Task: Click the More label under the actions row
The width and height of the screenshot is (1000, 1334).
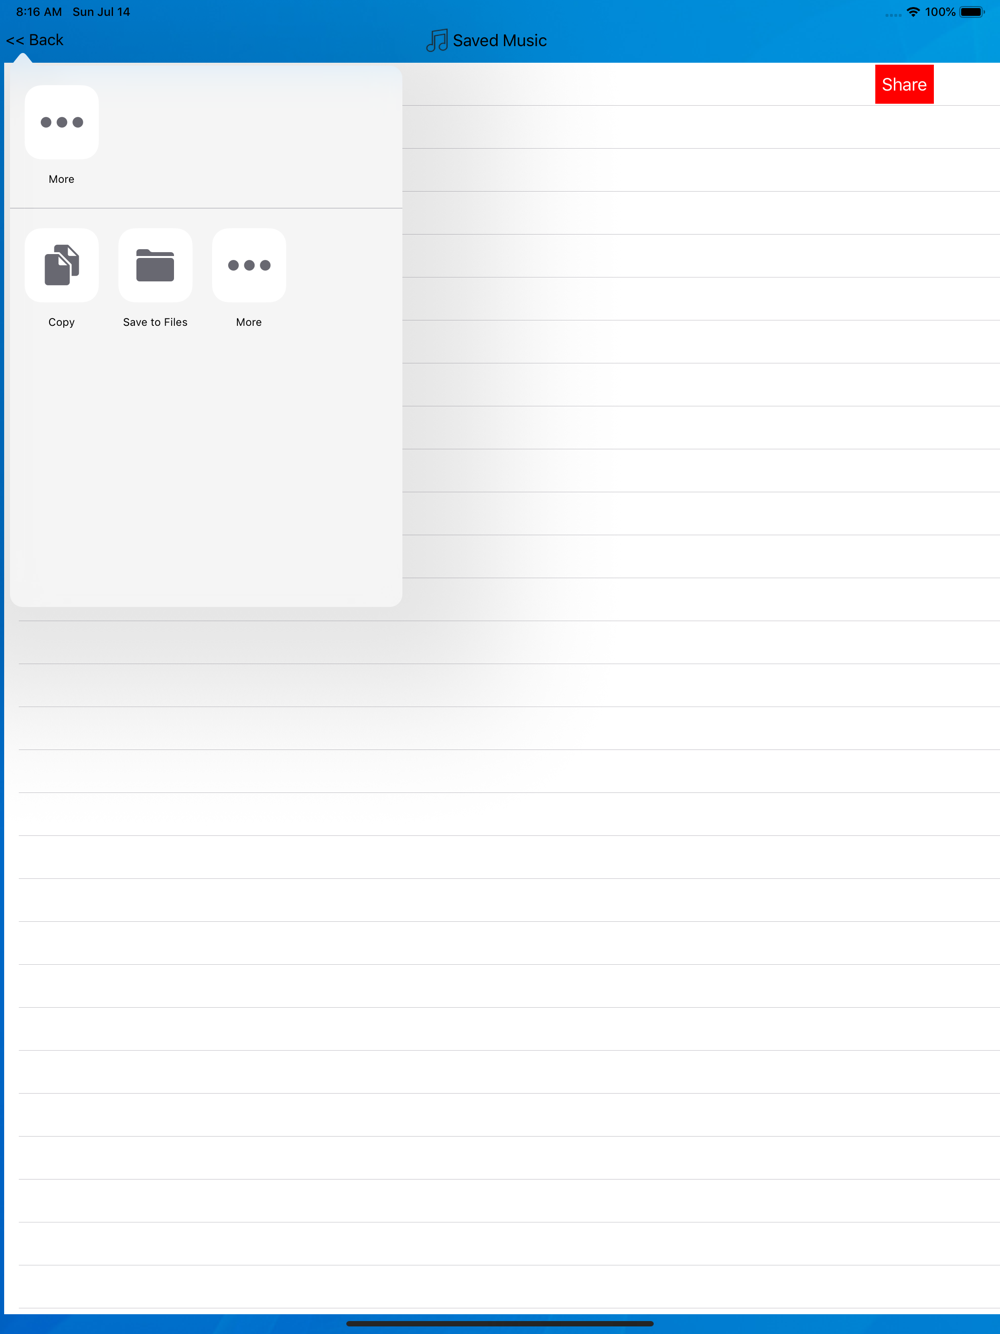Action: [x=249, y=322]
